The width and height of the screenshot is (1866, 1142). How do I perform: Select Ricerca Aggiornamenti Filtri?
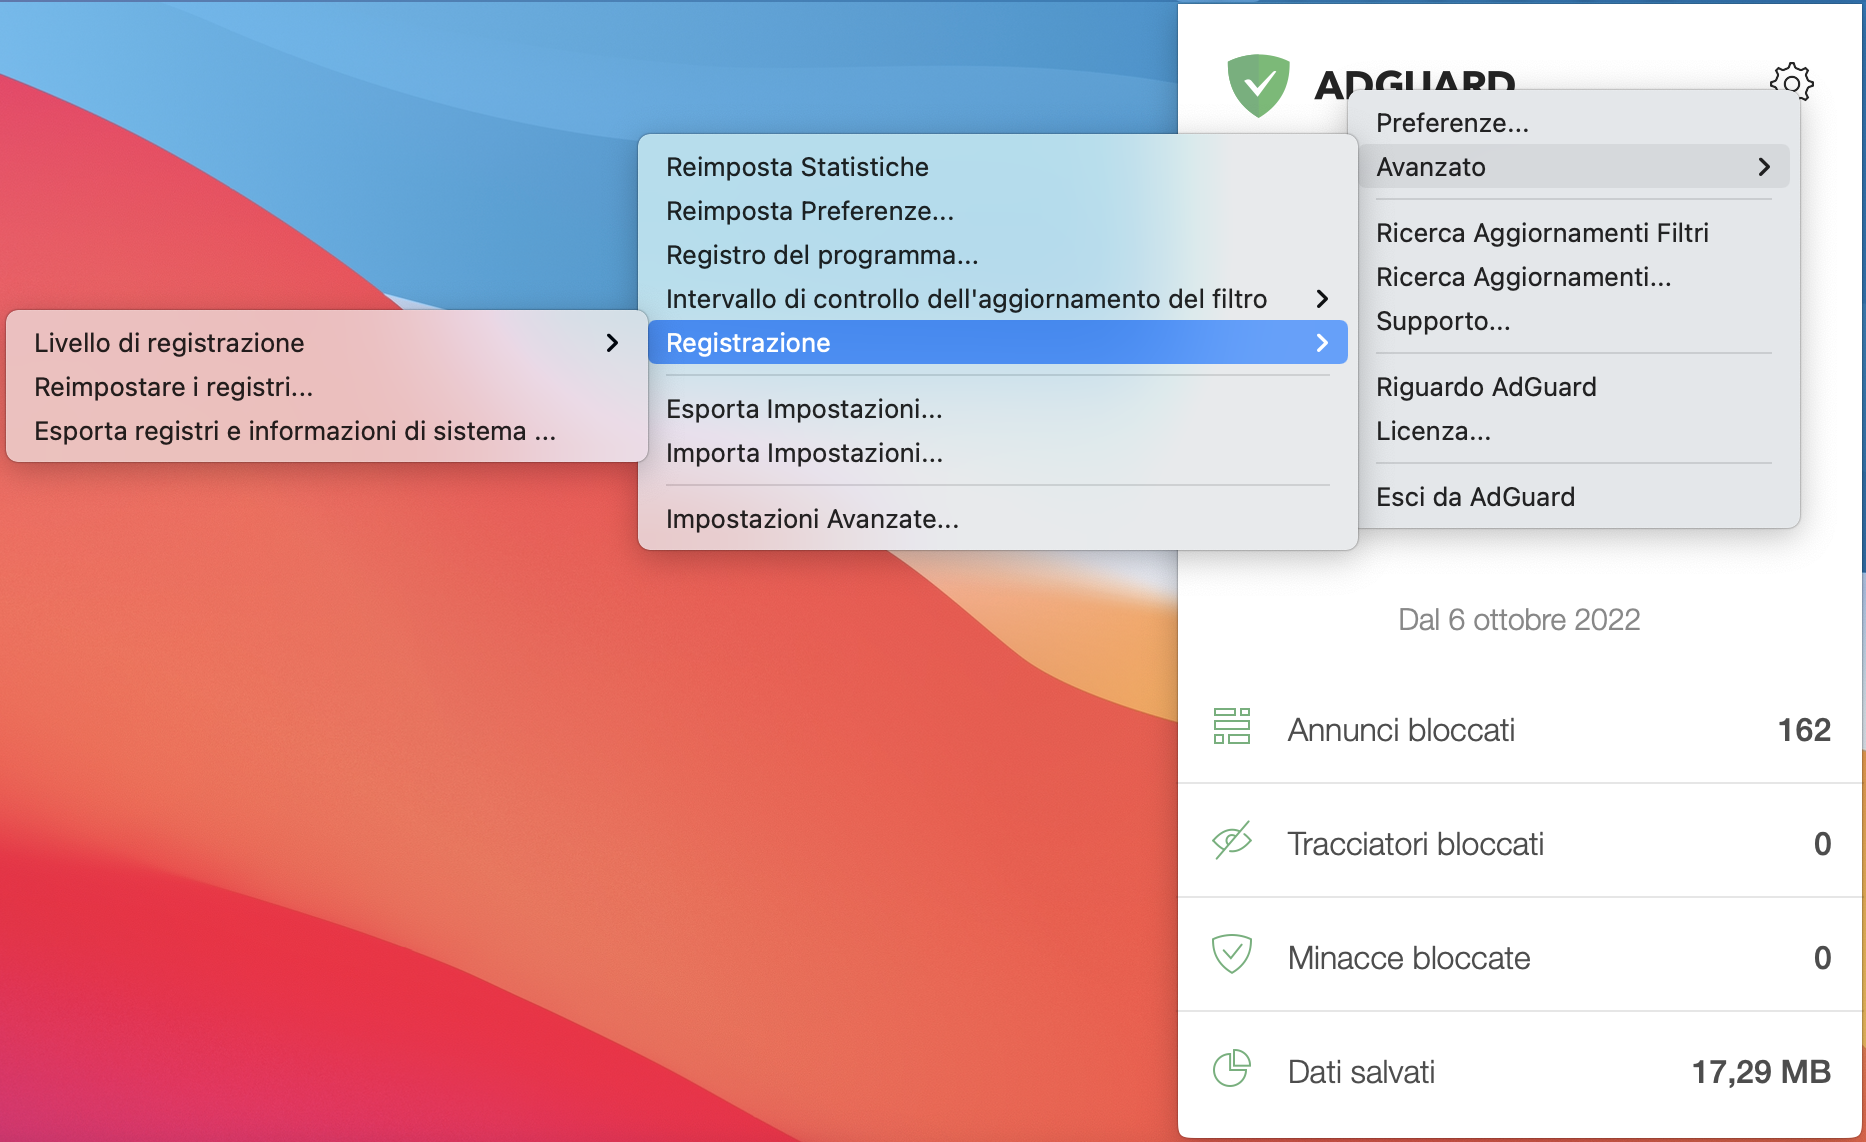point(1574,233)
